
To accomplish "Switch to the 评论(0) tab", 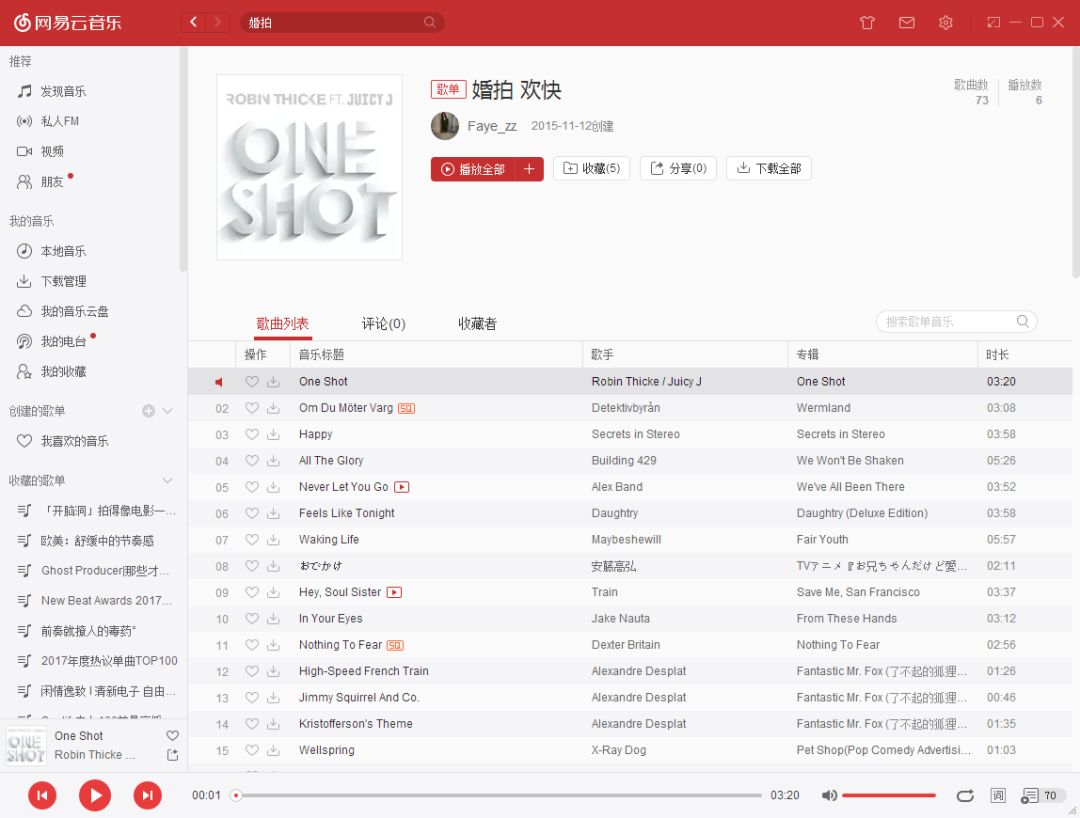I will [384, 324].
